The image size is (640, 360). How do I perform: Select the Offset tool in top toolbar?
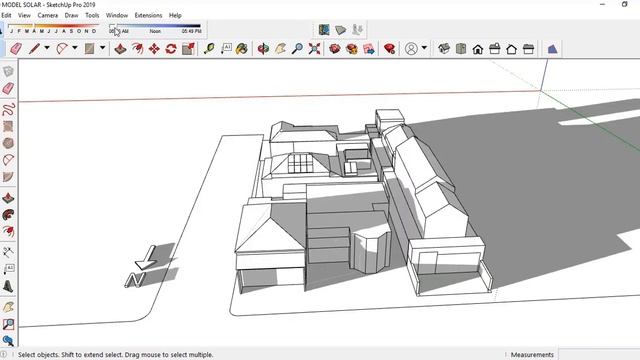[138, 49]
